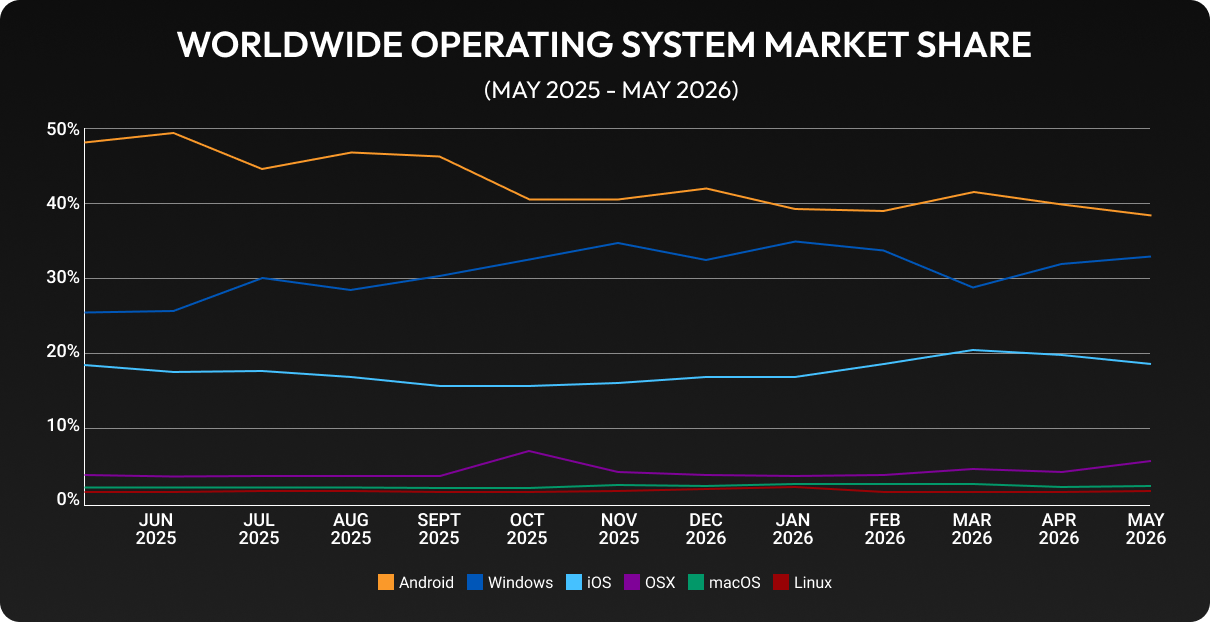Click the FEB 2026 axis label
This screenshot has height=622, width=1210.
885,529
